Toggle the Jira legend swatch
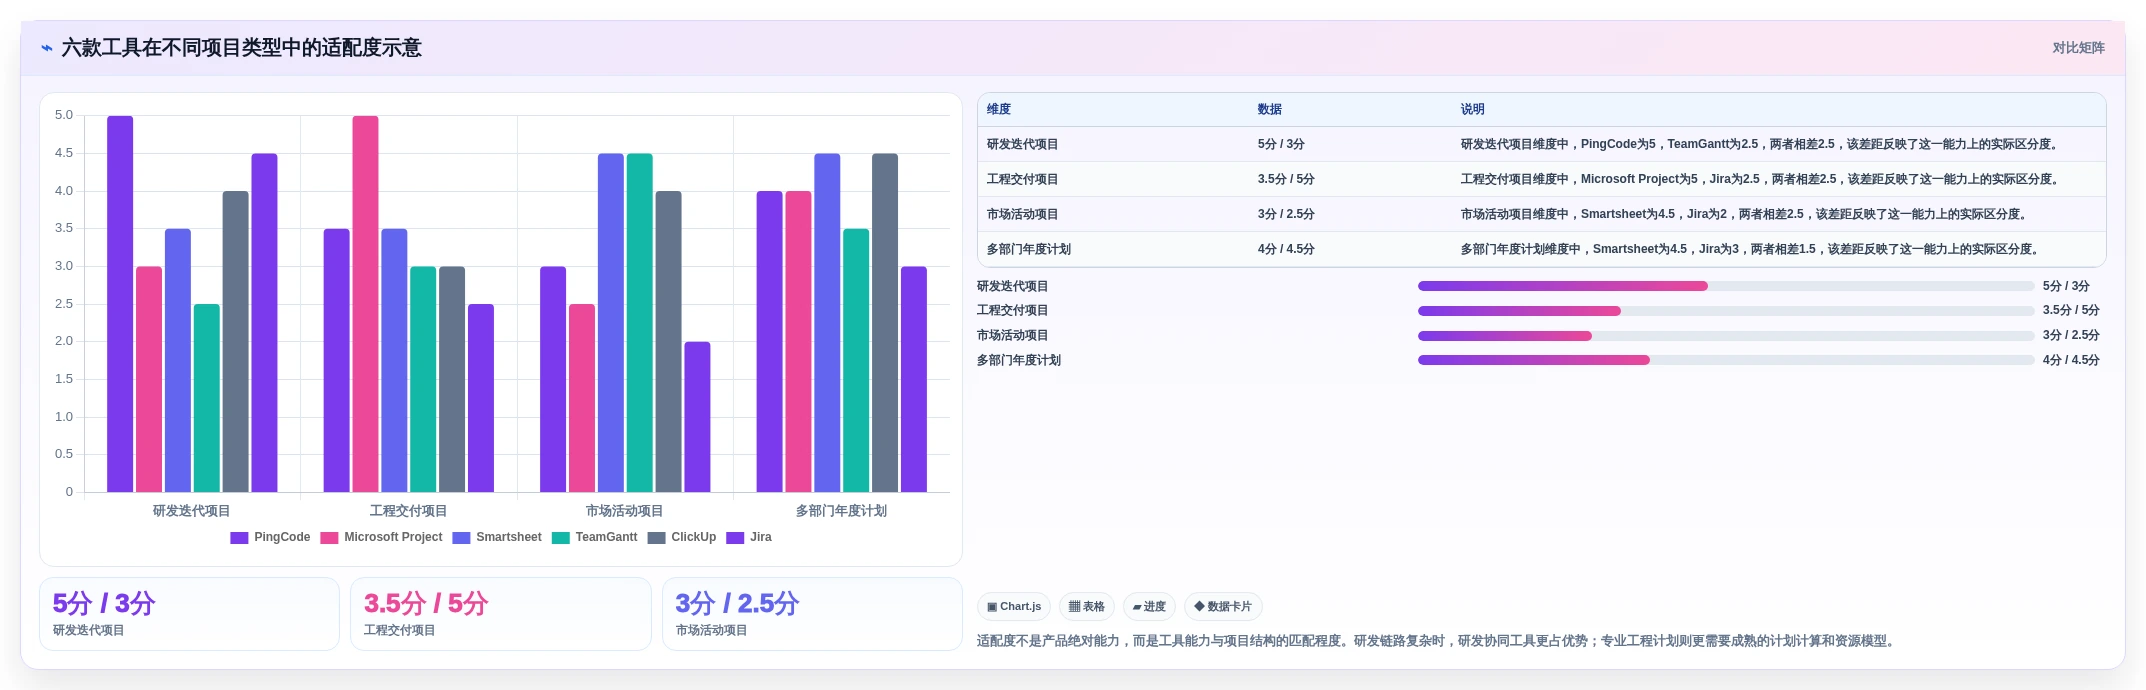Screen dimensions: 2146x690 click(x=735, y=538)
